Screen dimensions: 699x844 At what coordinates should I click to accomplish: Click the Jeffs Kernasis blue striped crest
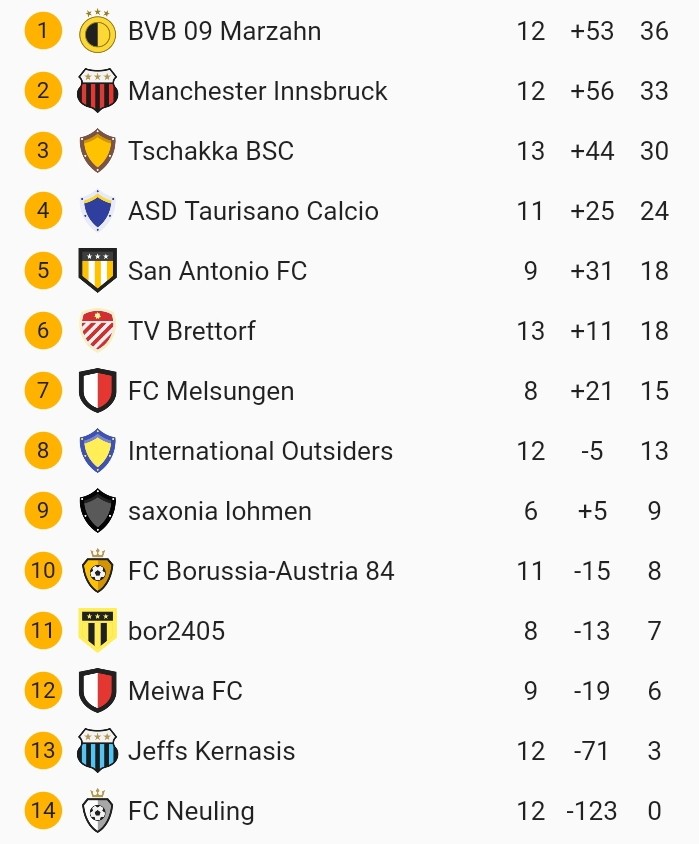click(97, 751)
